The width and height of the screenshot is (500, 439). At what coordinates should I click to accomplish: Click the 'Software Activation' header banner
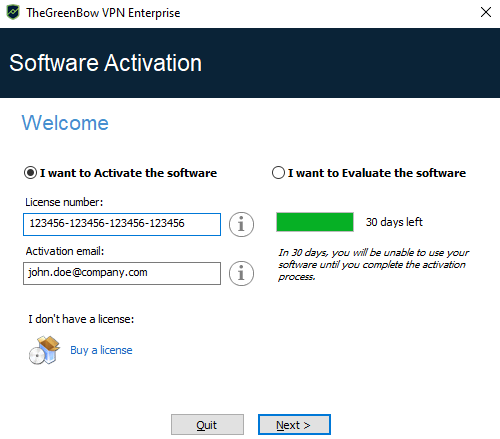pos(250,63)
